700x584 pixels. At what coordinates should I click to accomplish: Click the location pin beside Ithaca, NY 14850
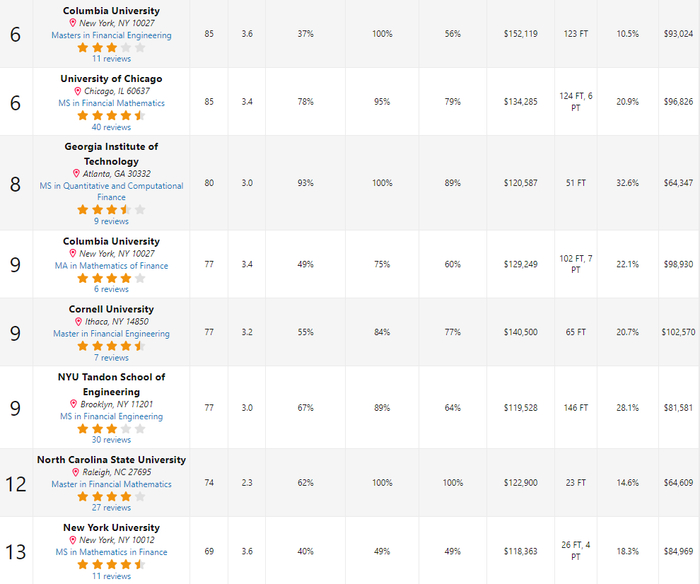coord(79,322)
